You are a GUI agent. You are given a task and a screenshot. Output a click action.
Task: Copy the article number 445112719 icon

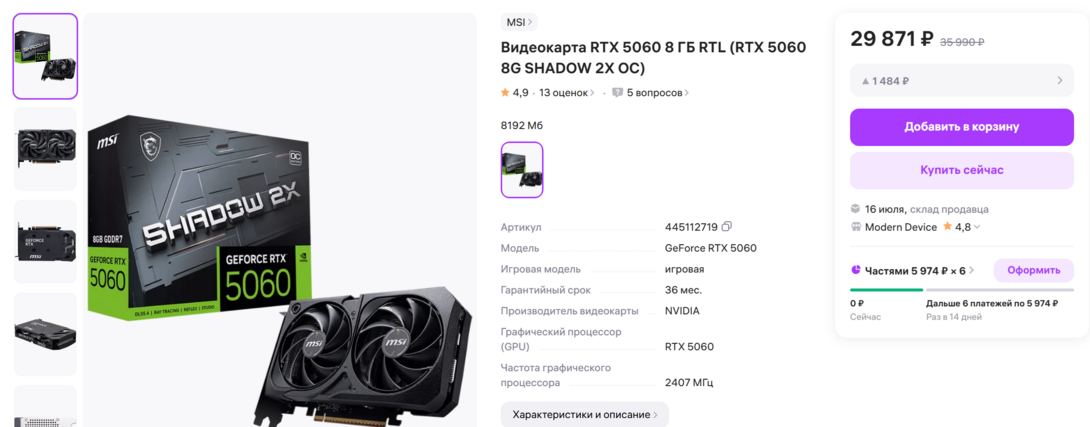point(727,227)
